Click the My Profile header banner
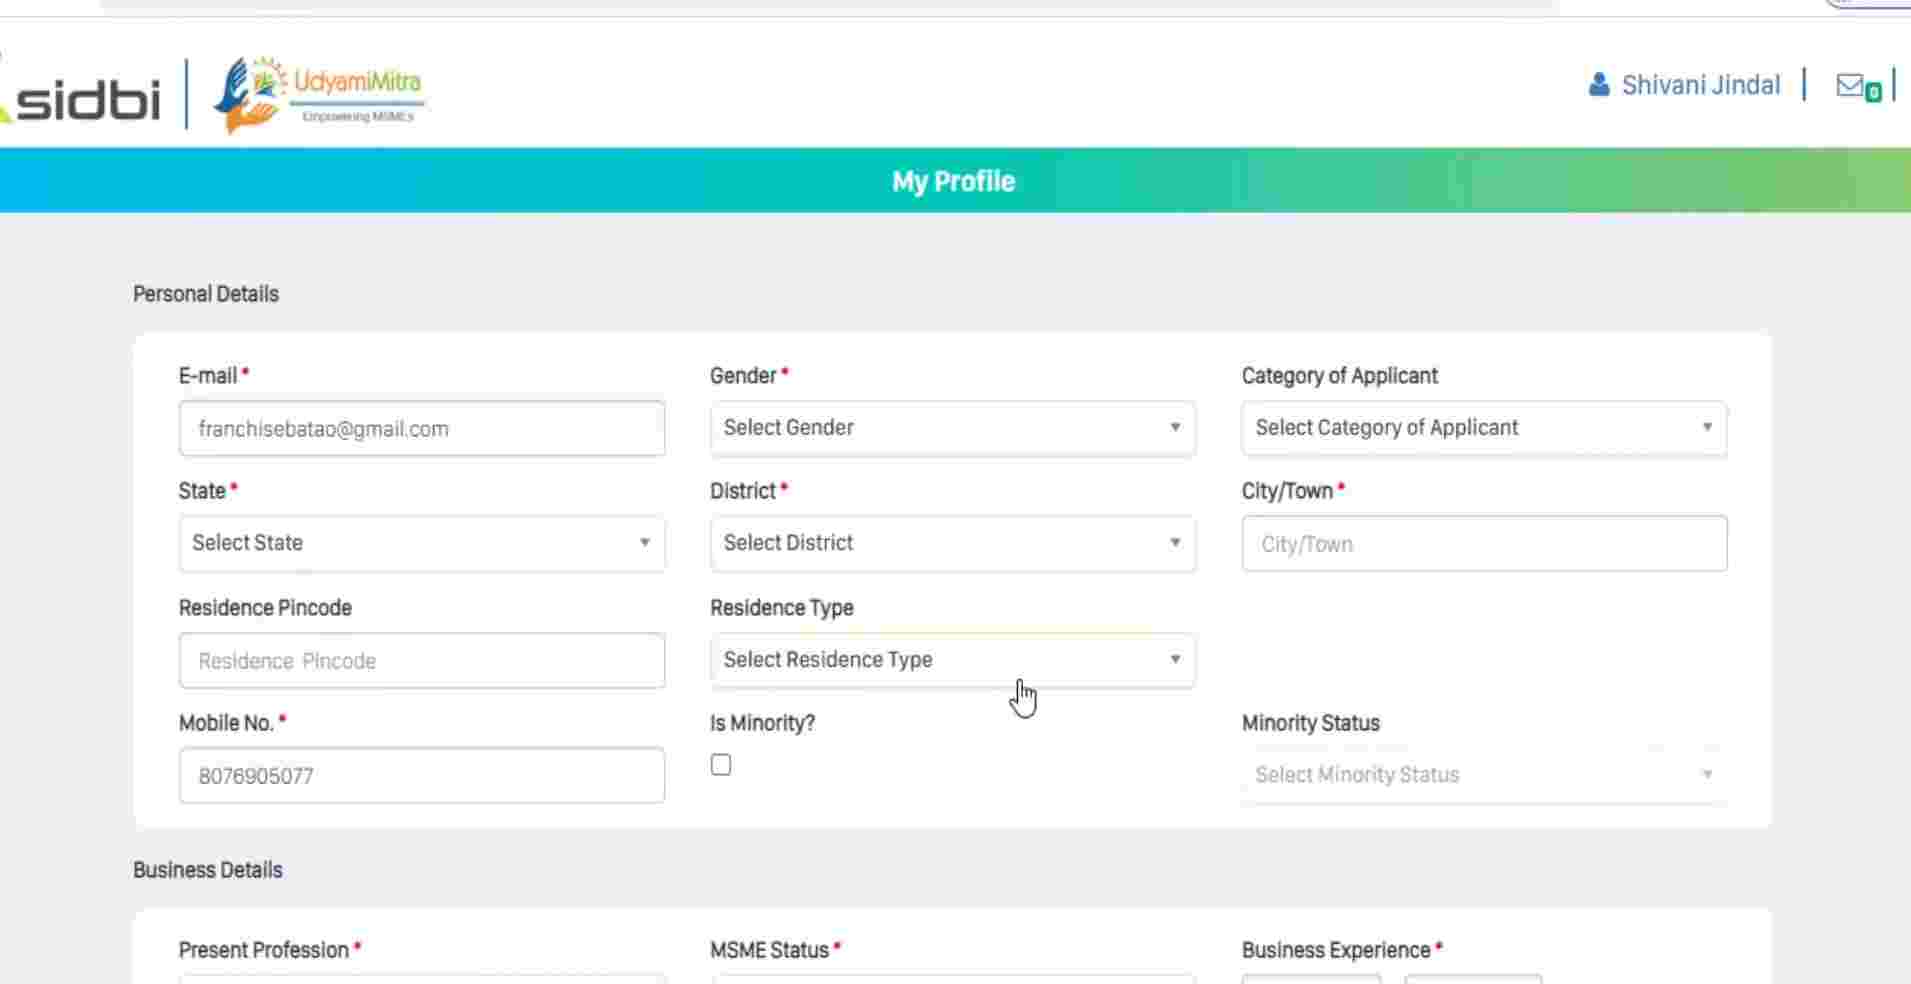Image resolution: width=1911 pixels, height=984 pixels. tap(953, 181)
